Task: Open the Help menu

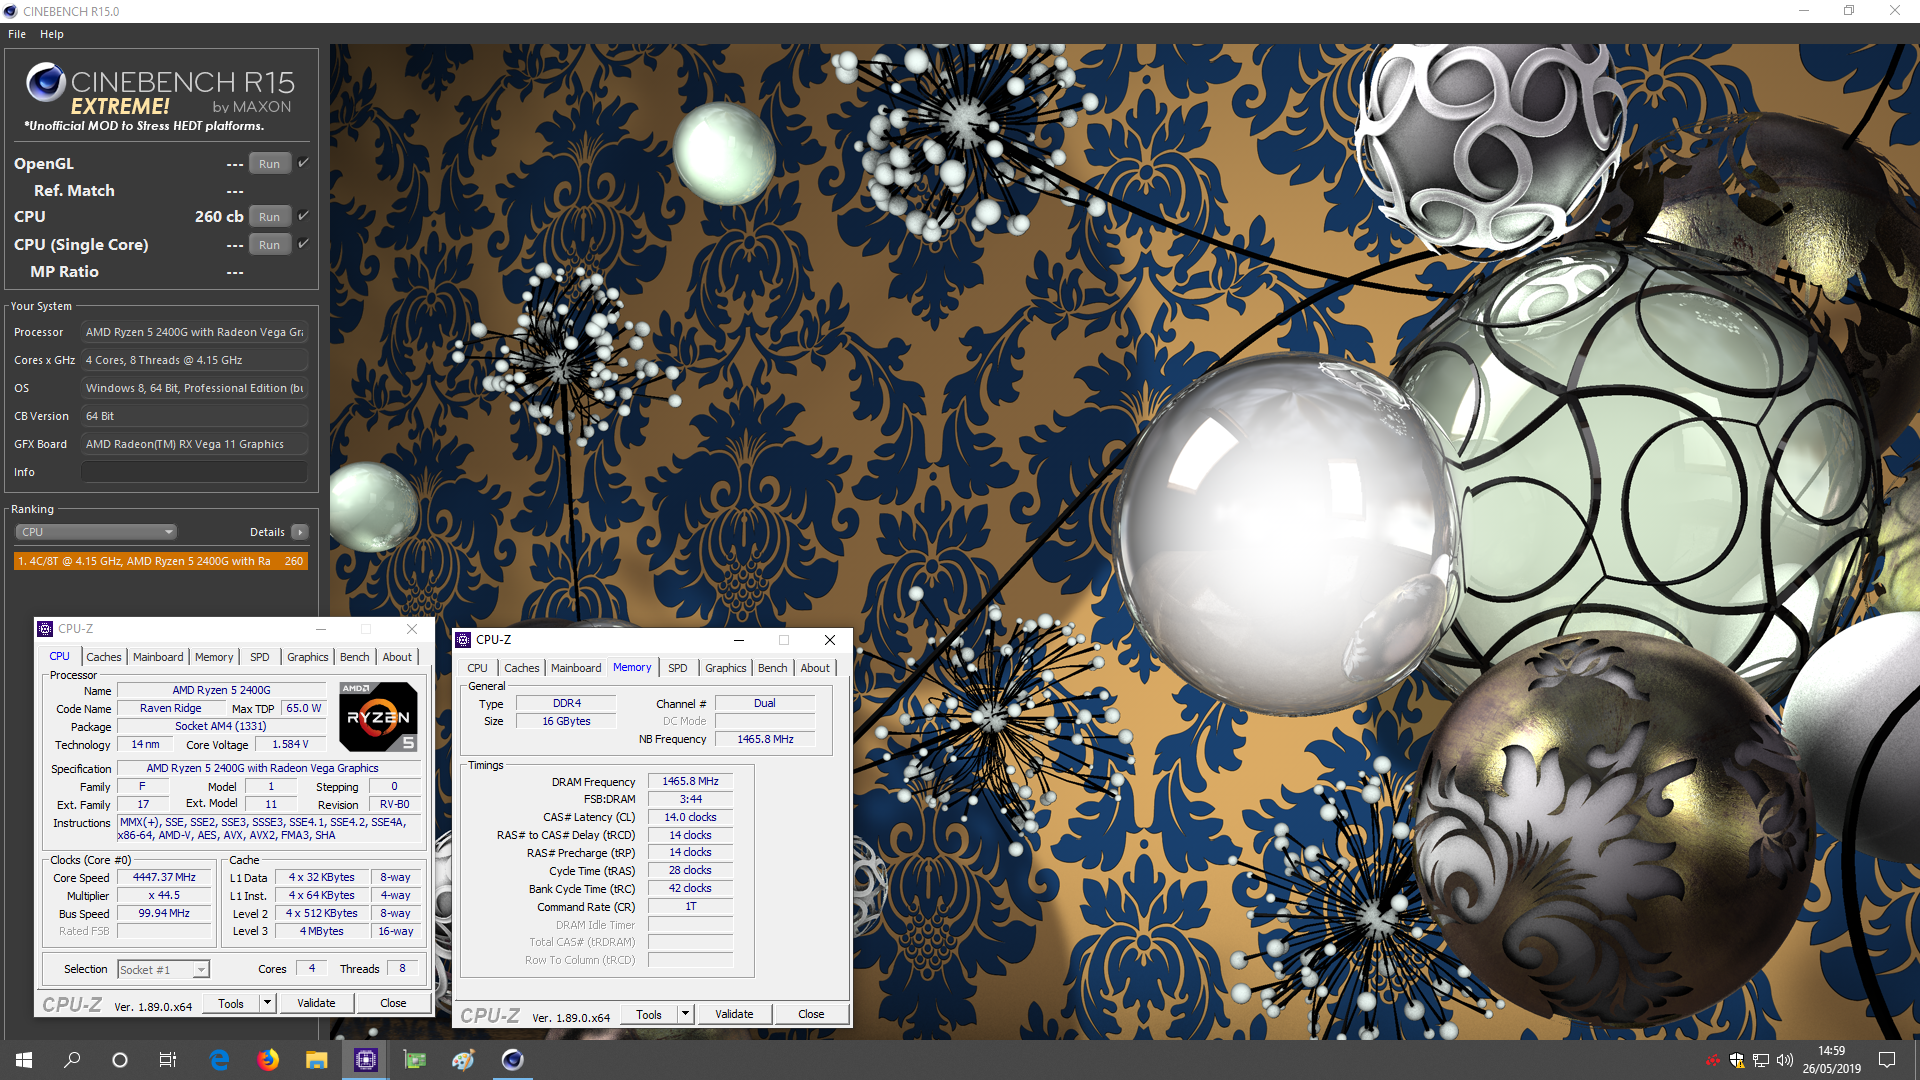Action: (x=52, y=34)
